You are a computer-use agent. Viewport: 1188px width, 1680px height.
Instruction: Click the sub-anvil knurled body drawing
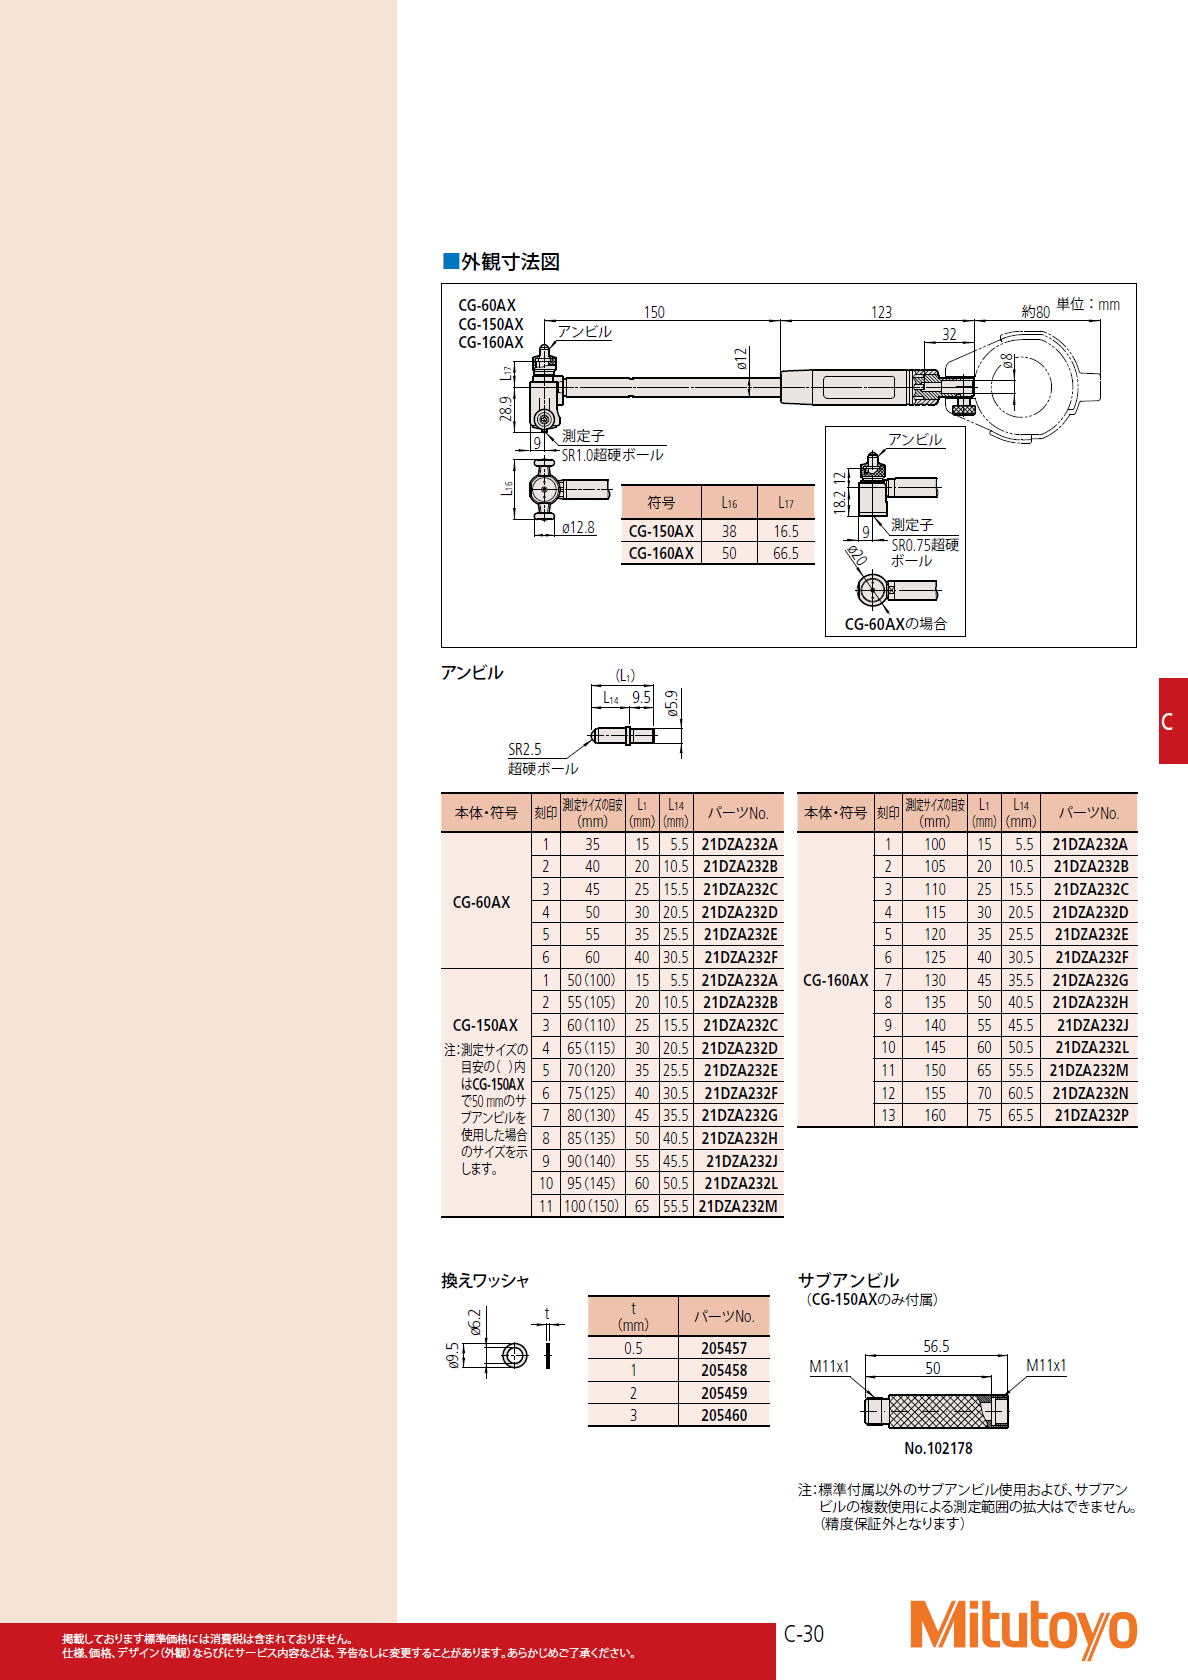936,1411
